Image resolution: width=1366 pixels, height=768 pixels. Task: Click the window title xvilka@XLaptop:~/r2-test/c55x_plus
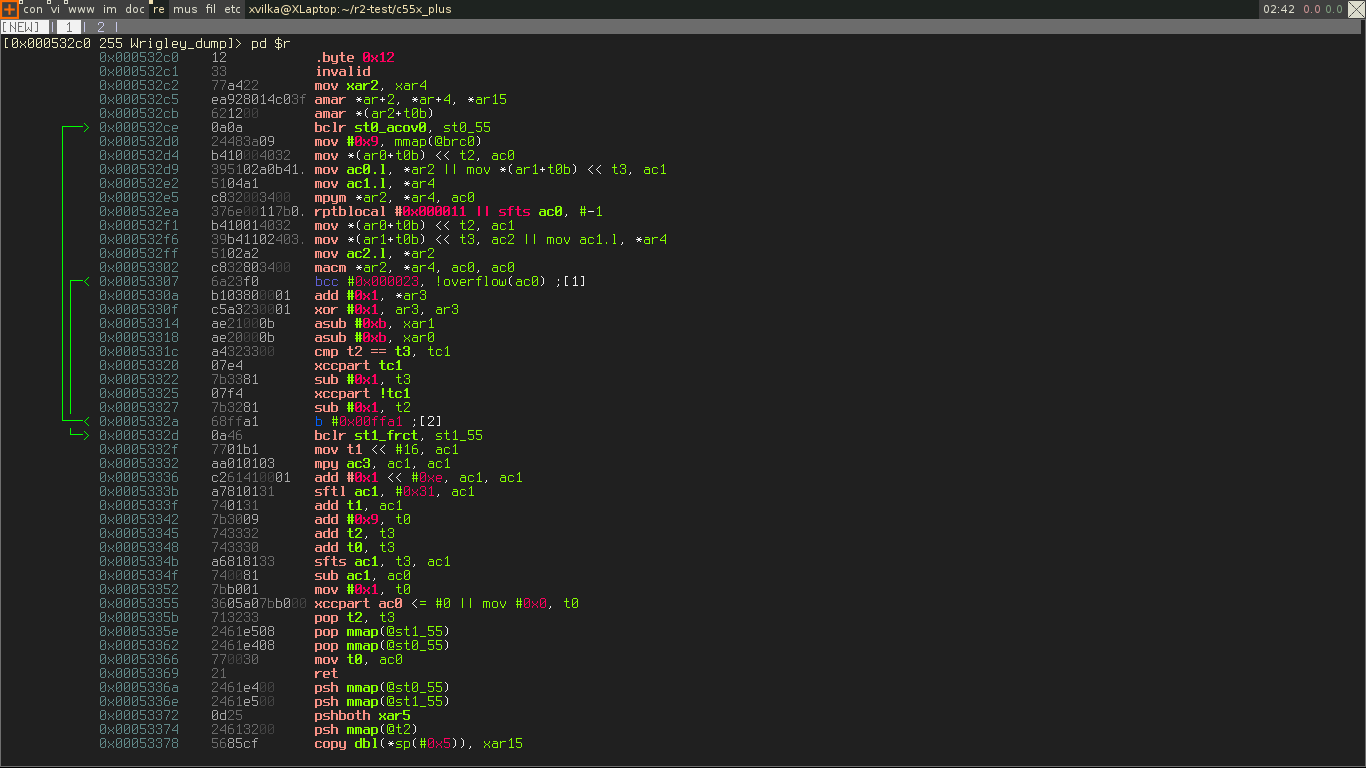[349, 9]
